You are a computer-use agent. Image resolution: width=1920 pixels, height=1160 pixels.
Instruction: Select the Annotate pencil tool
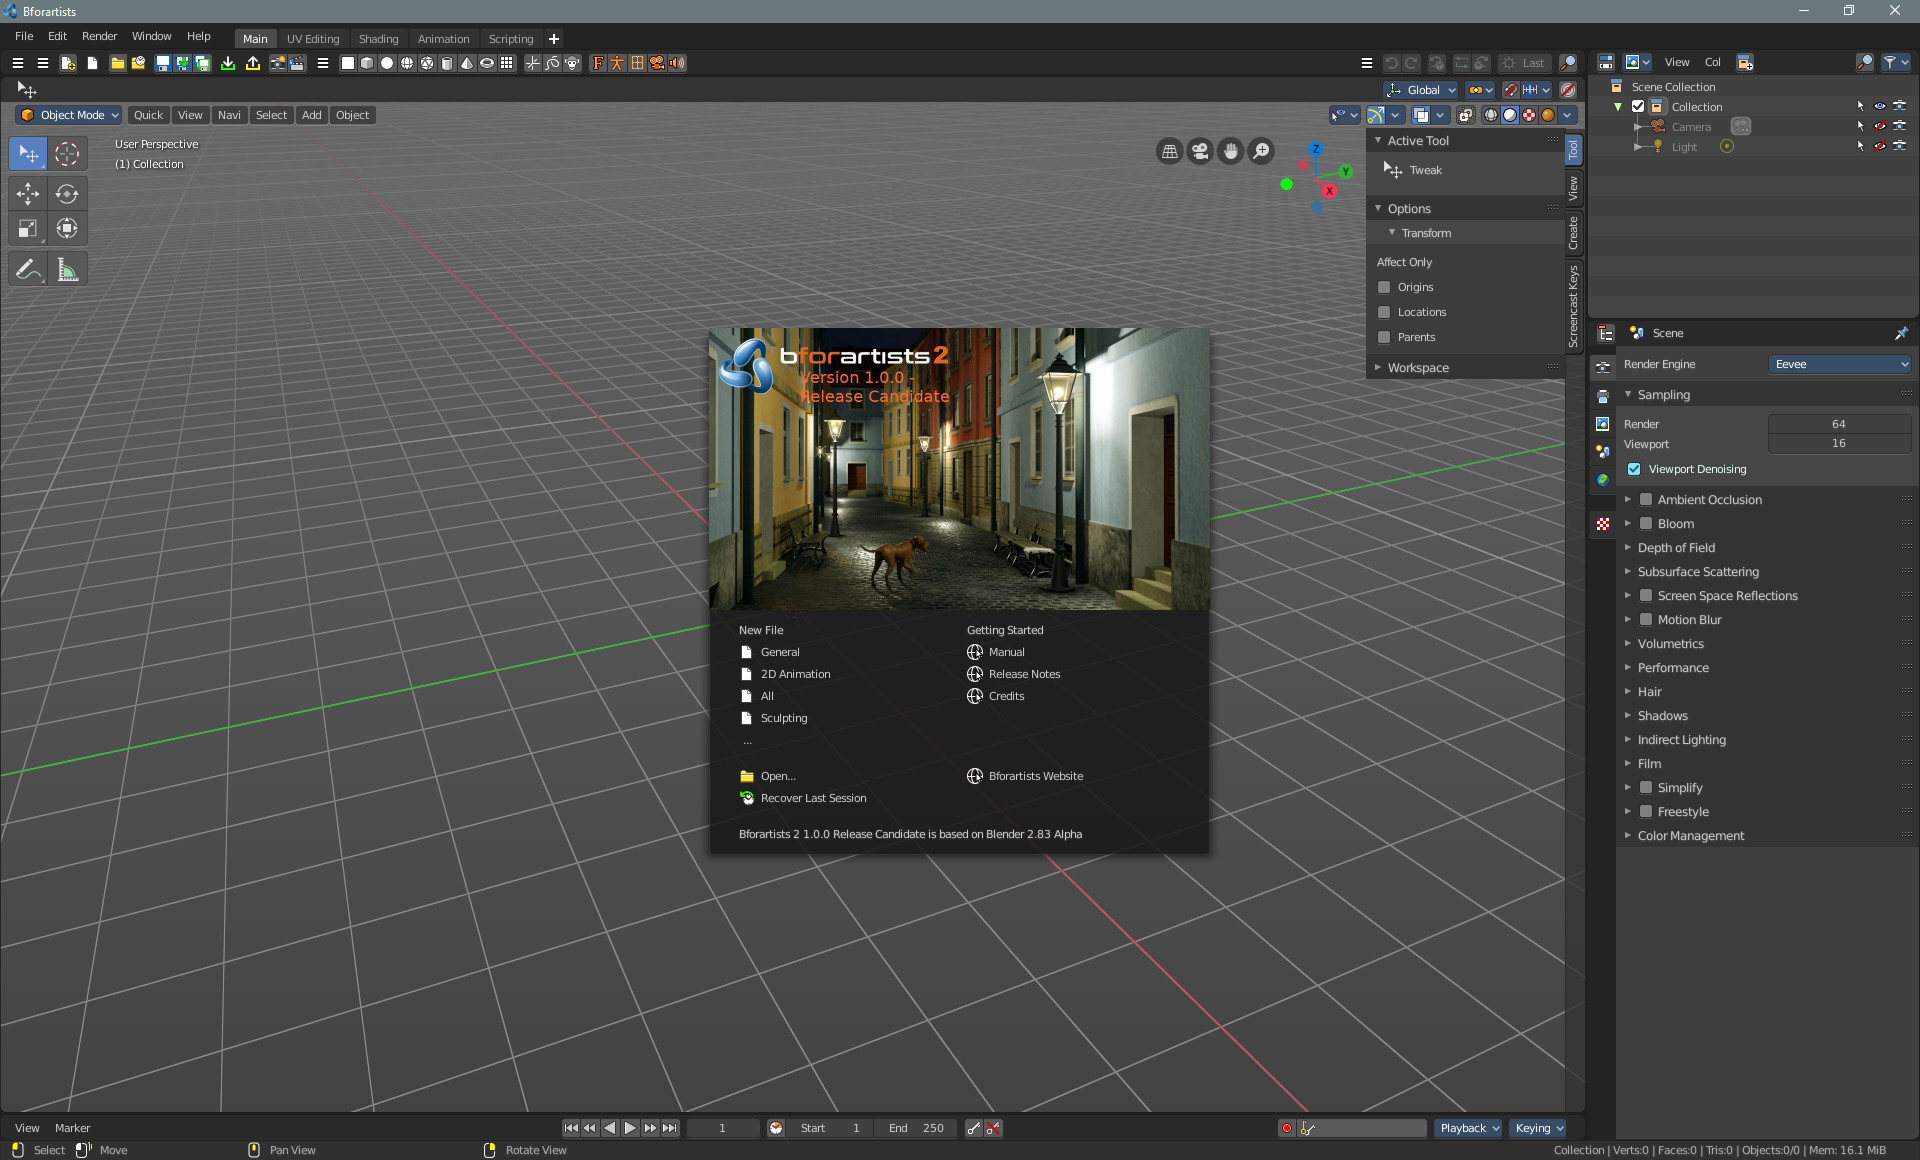(x=28, y=270)
